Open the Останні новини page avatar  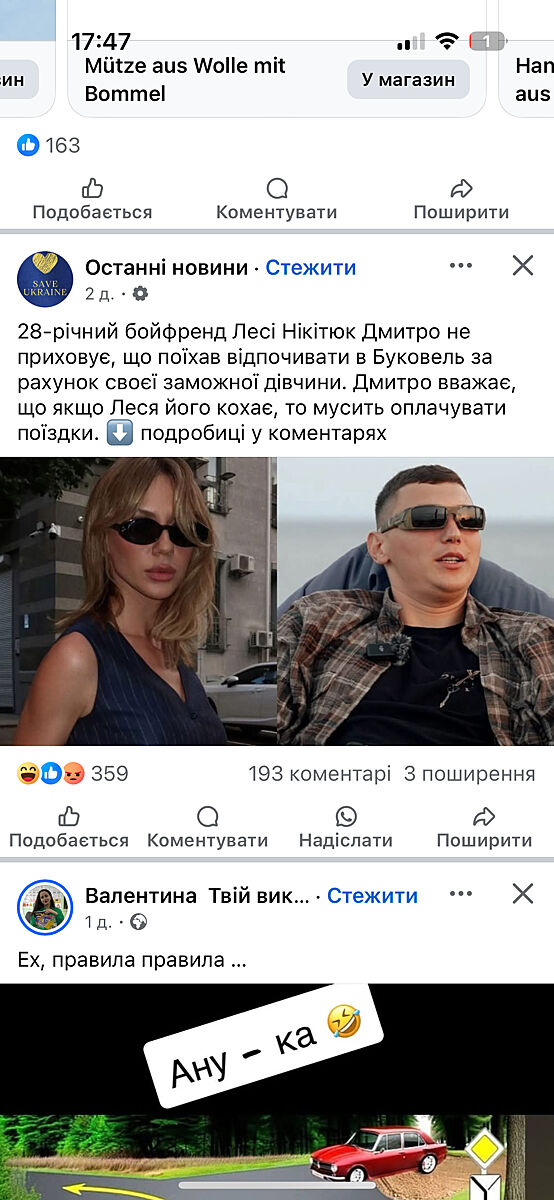(x=45, y=279)
